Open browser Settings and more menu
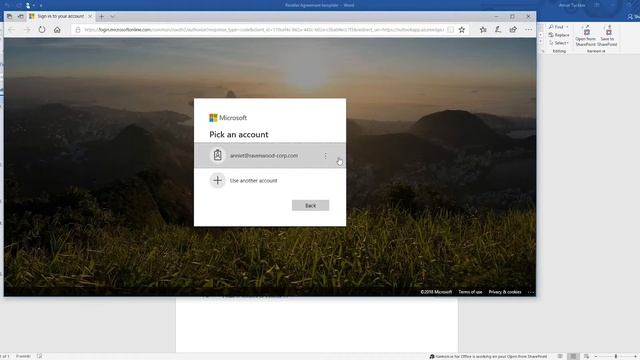Screen dimensions: 640x360 point(529,30)
